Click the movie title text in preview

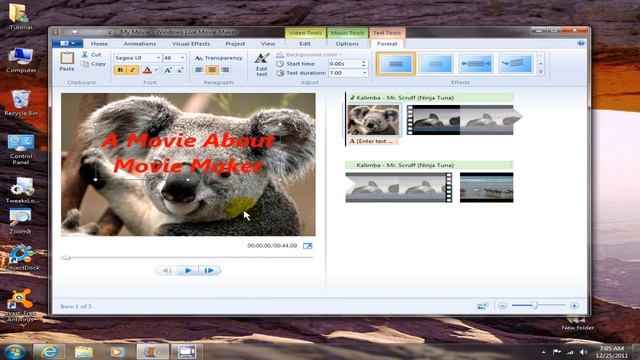click(188, 153)
